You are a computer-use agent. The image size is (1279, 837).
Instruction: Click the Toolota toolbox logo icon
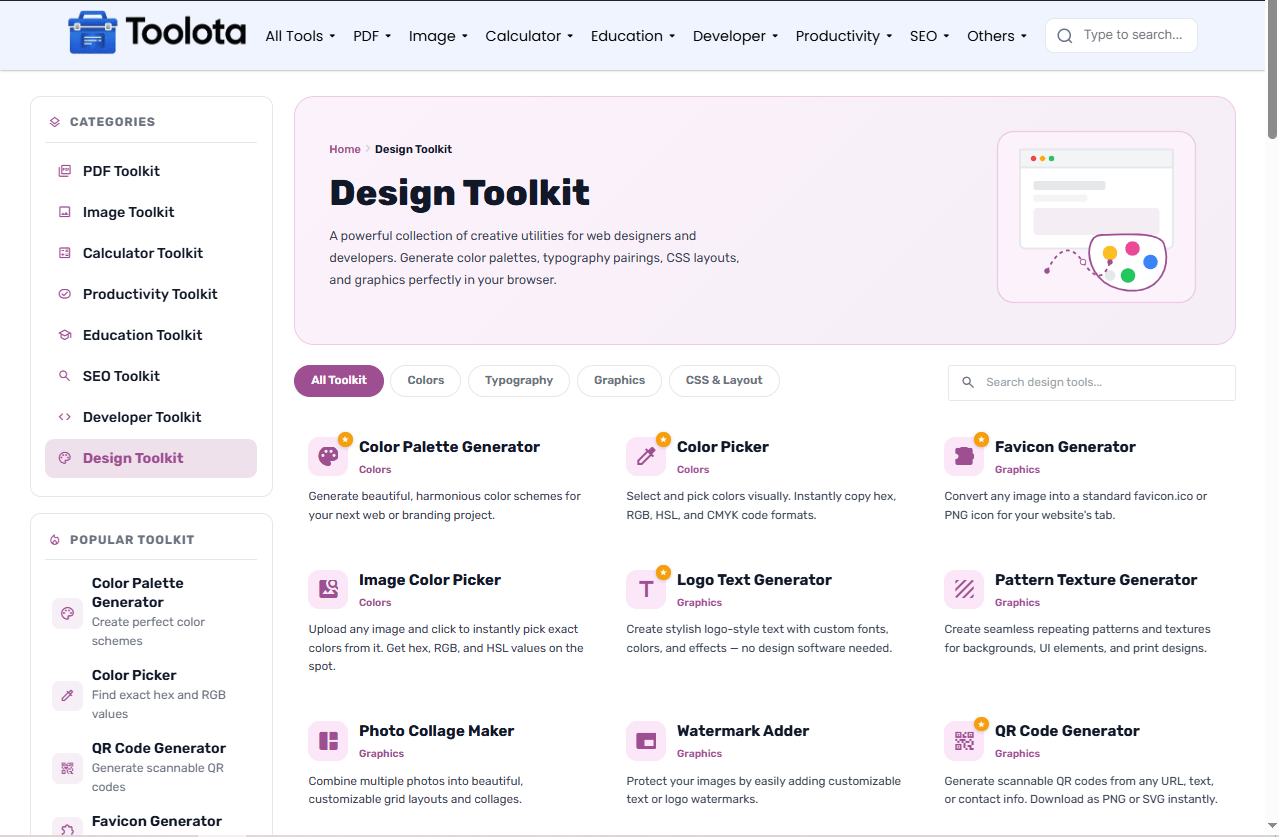[92, 33]
